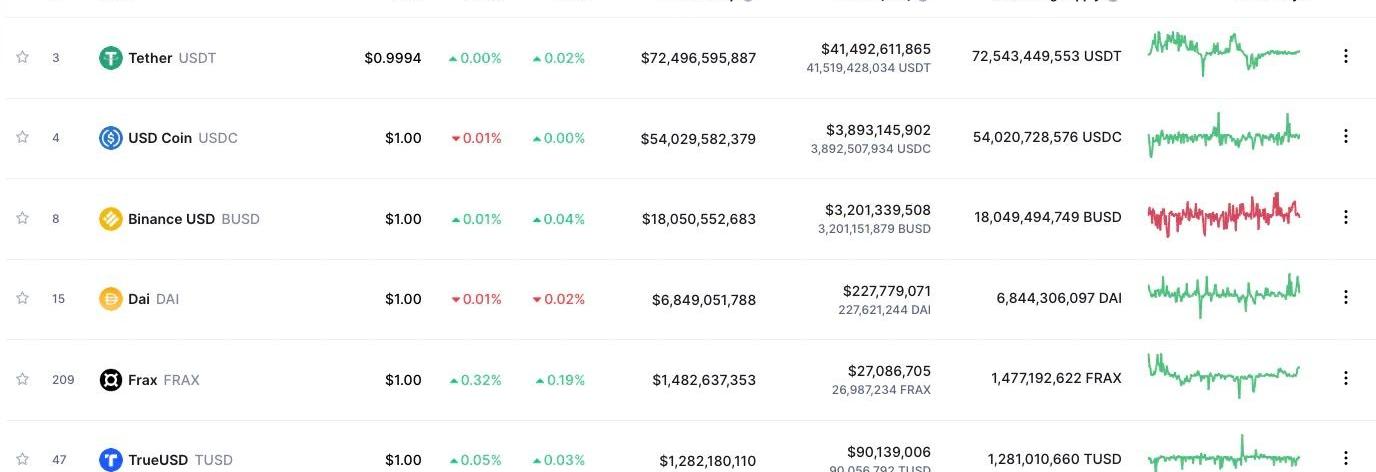
Task: Star the Dai row
Action: (x=22, y=298)
